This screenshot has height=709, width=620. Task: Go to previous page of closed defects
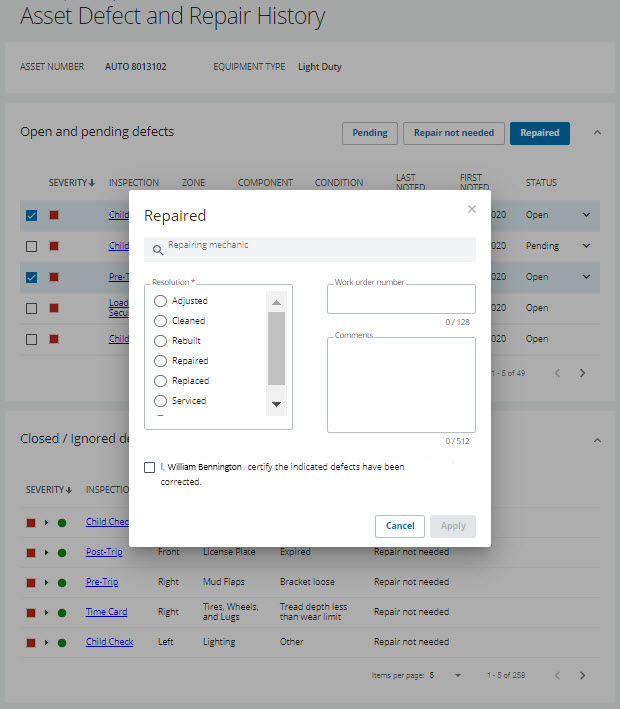(557, 675)
